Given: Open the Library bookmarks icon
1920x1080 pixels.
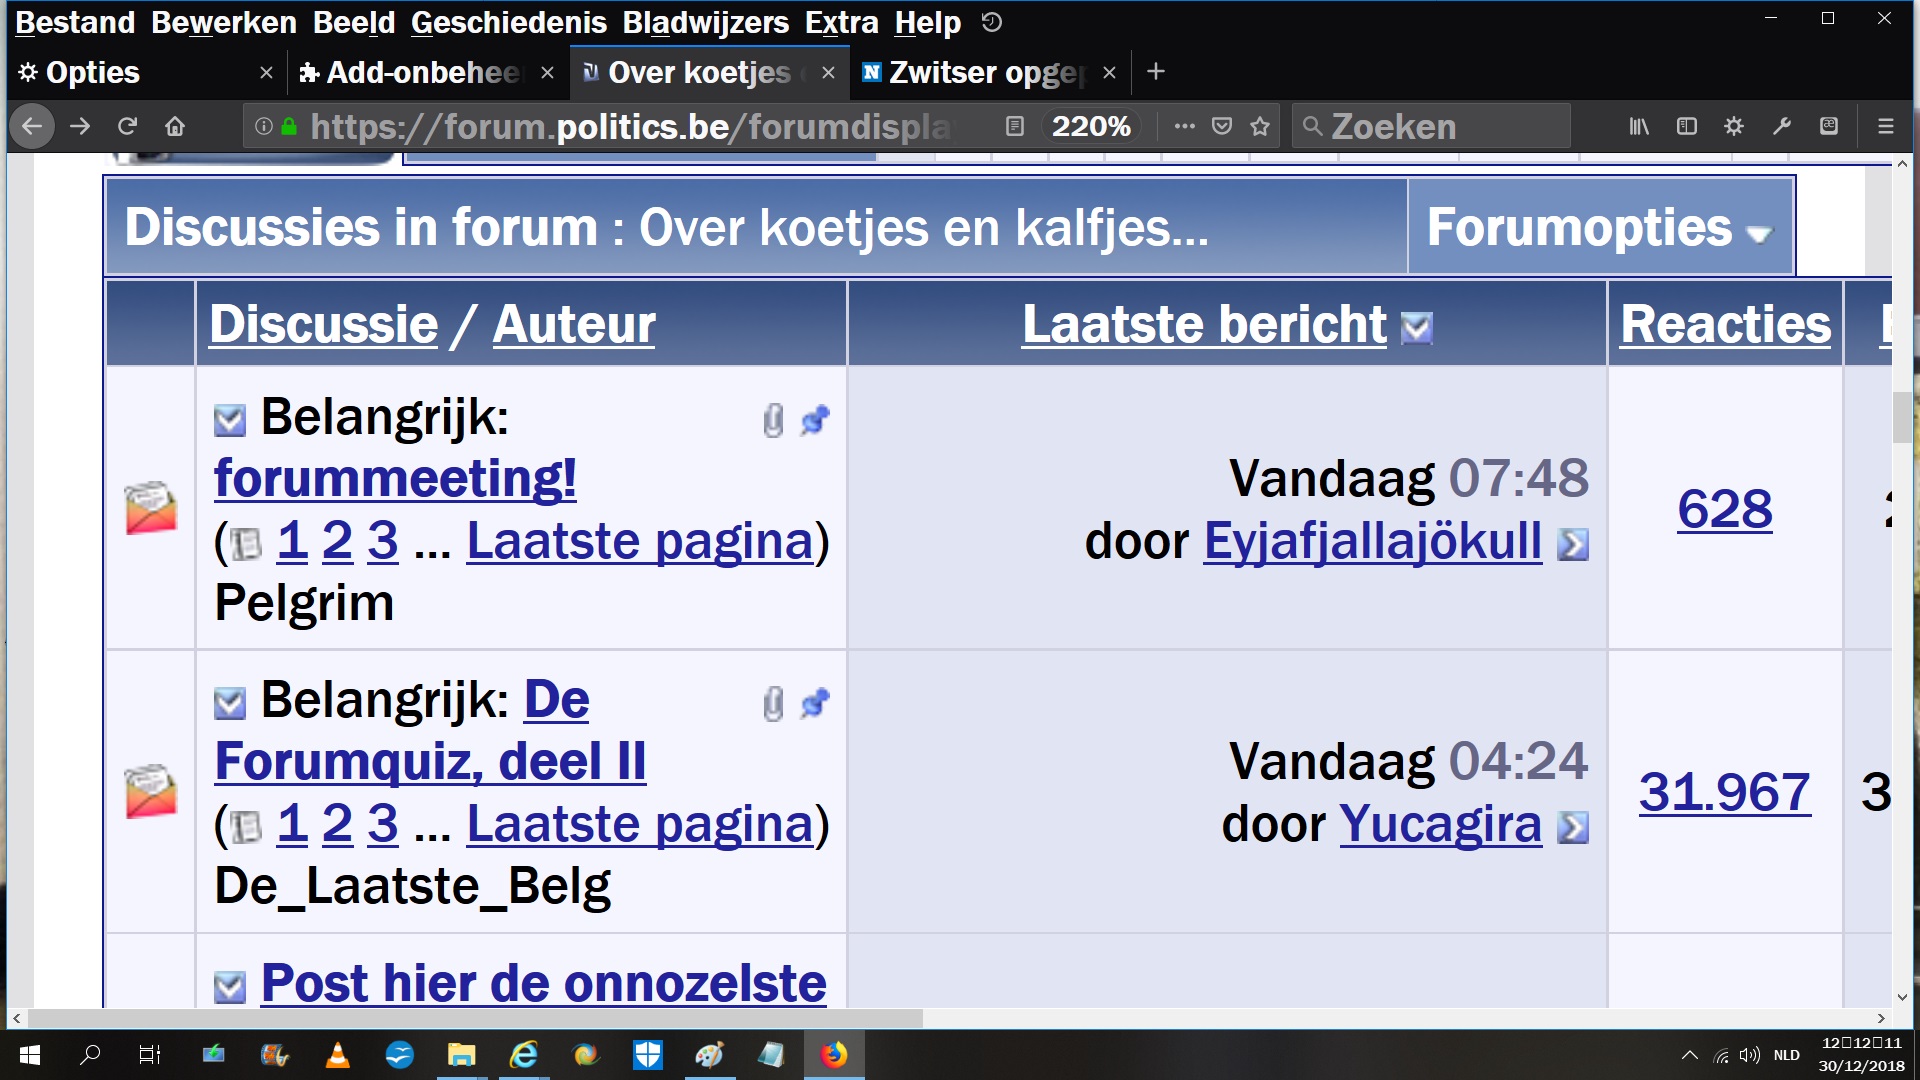Looking at the screenshot, I should tap(1639, 127).
